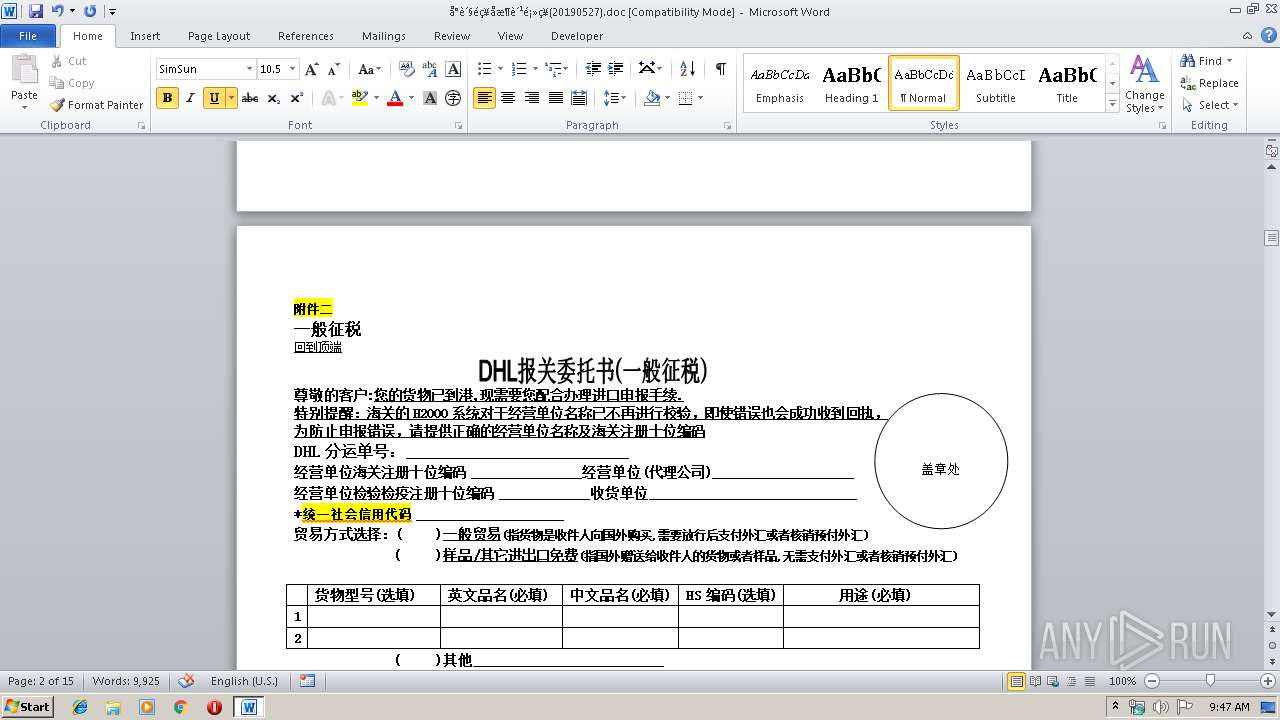The image size is (1280, 720).
Task: Click the Cut command
Action: (68, 61)
